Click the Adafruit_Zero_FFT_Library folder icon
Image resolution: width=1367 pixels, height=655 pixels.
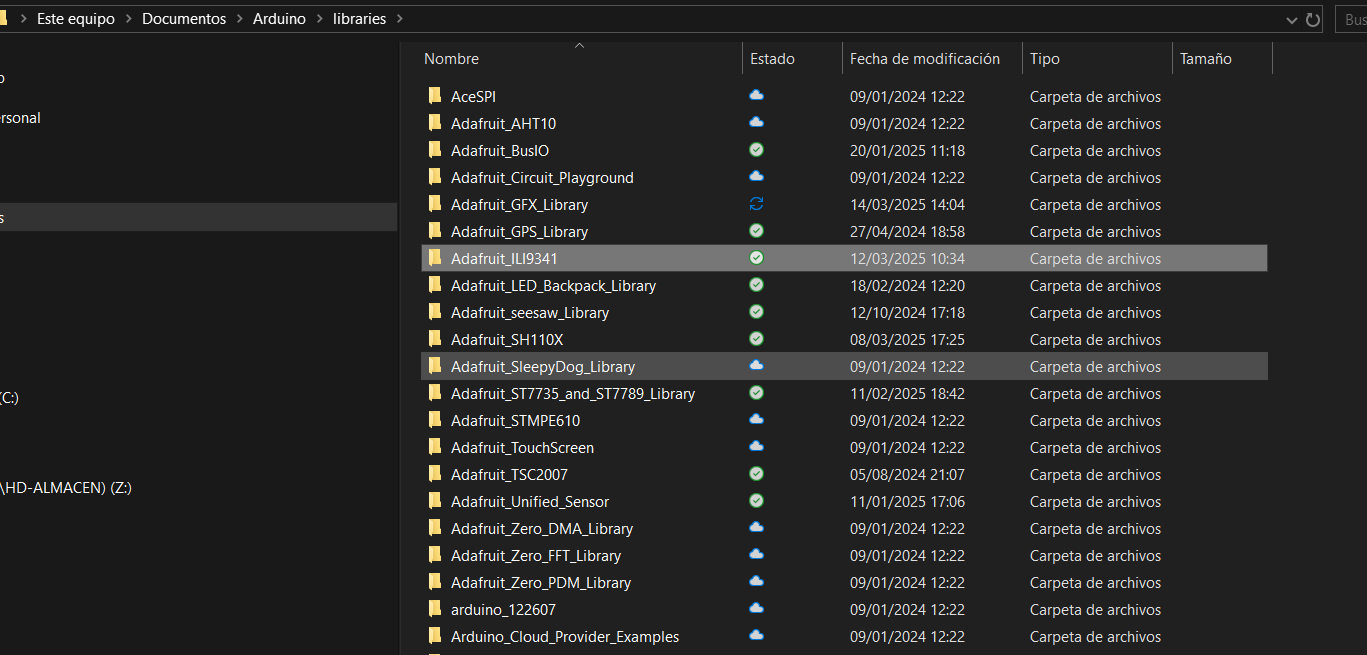click(435, 555)
